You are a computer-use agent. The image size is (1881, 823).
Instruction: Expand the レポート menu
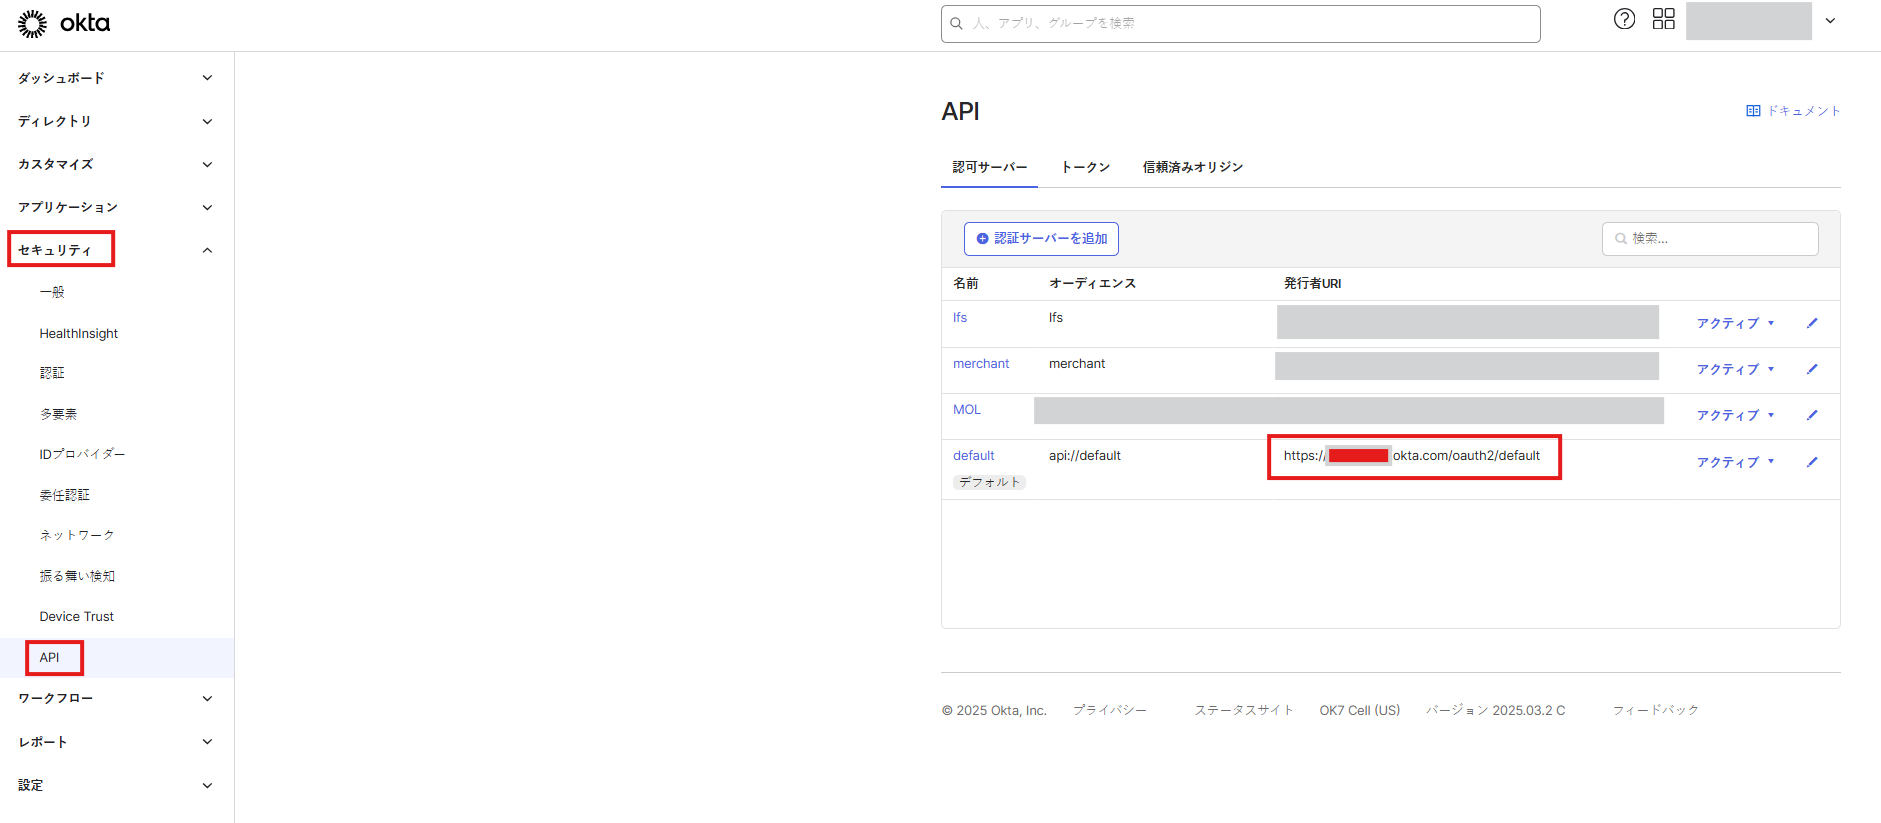click(207, 742)
